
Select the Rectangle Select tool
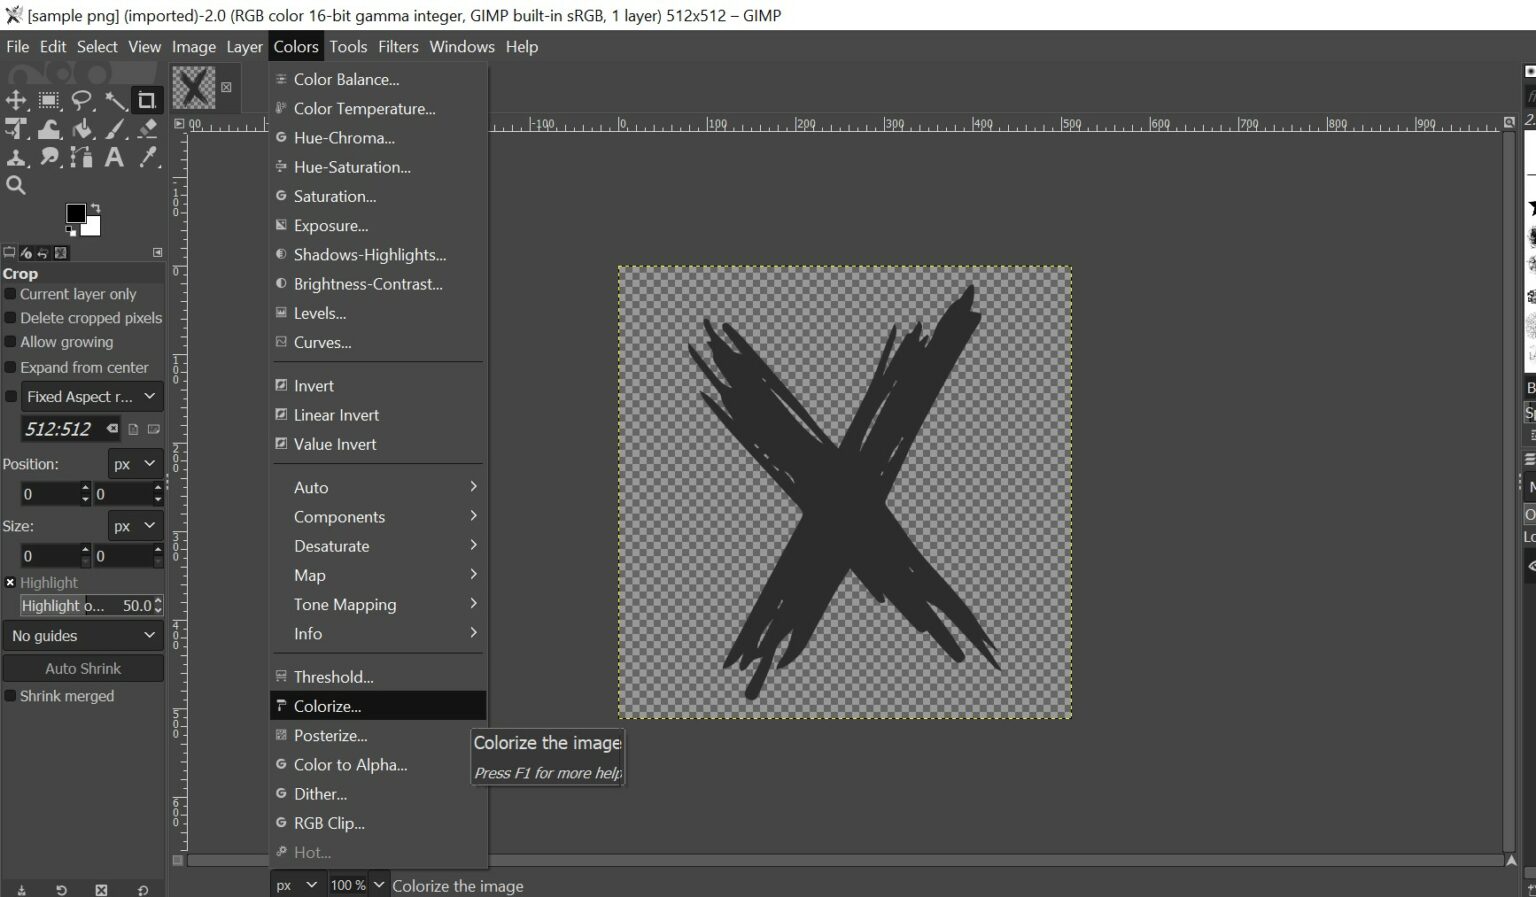[49, 100]
